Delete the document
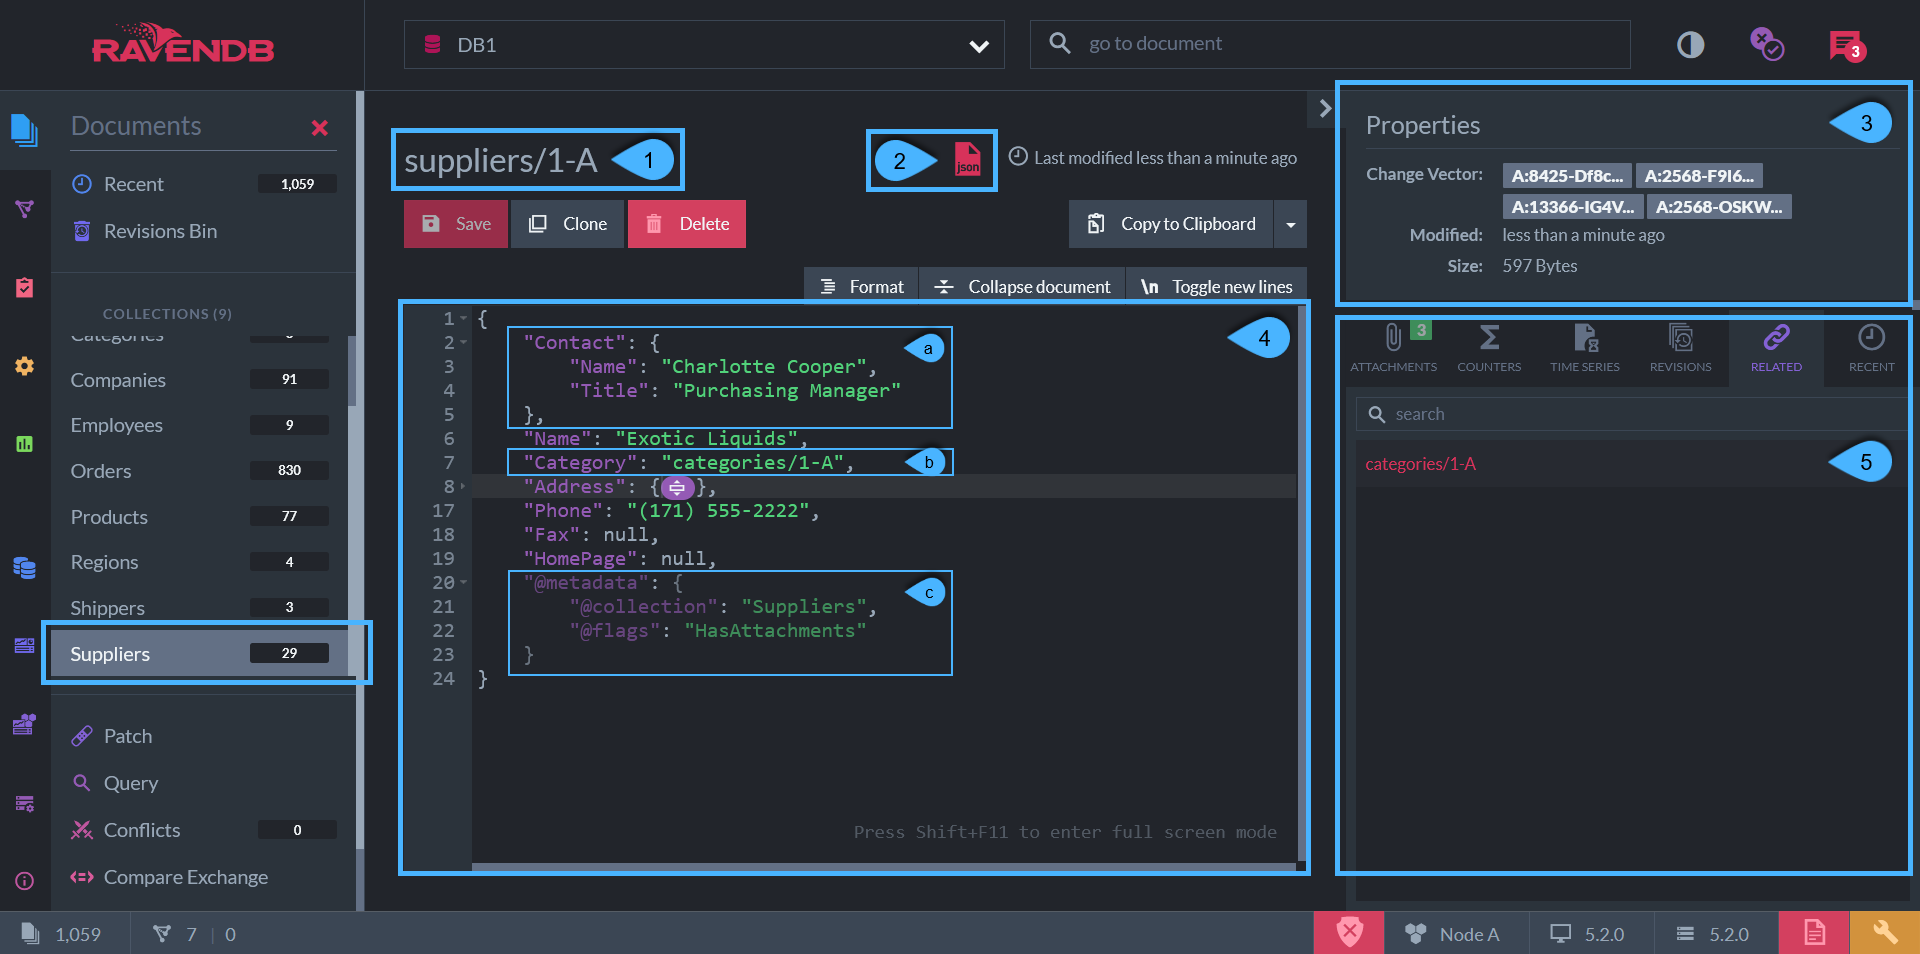1920x954 pixels. pyautogui.click(x=687, y=224)
